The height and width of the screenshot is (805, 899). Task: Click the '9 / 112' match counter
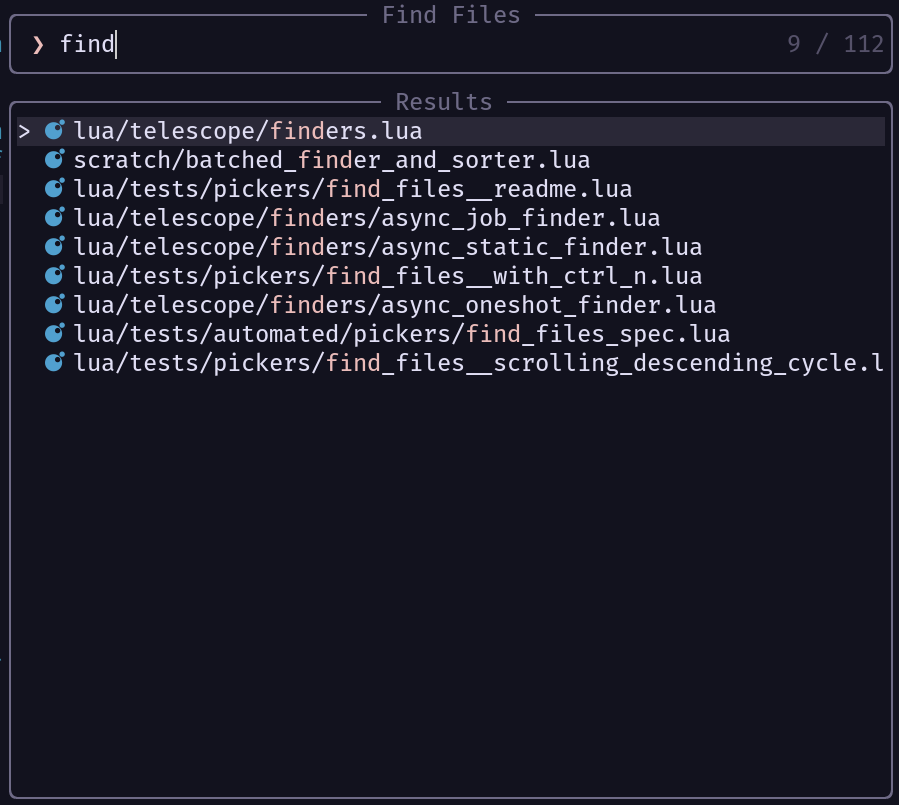tap(835, 44)
